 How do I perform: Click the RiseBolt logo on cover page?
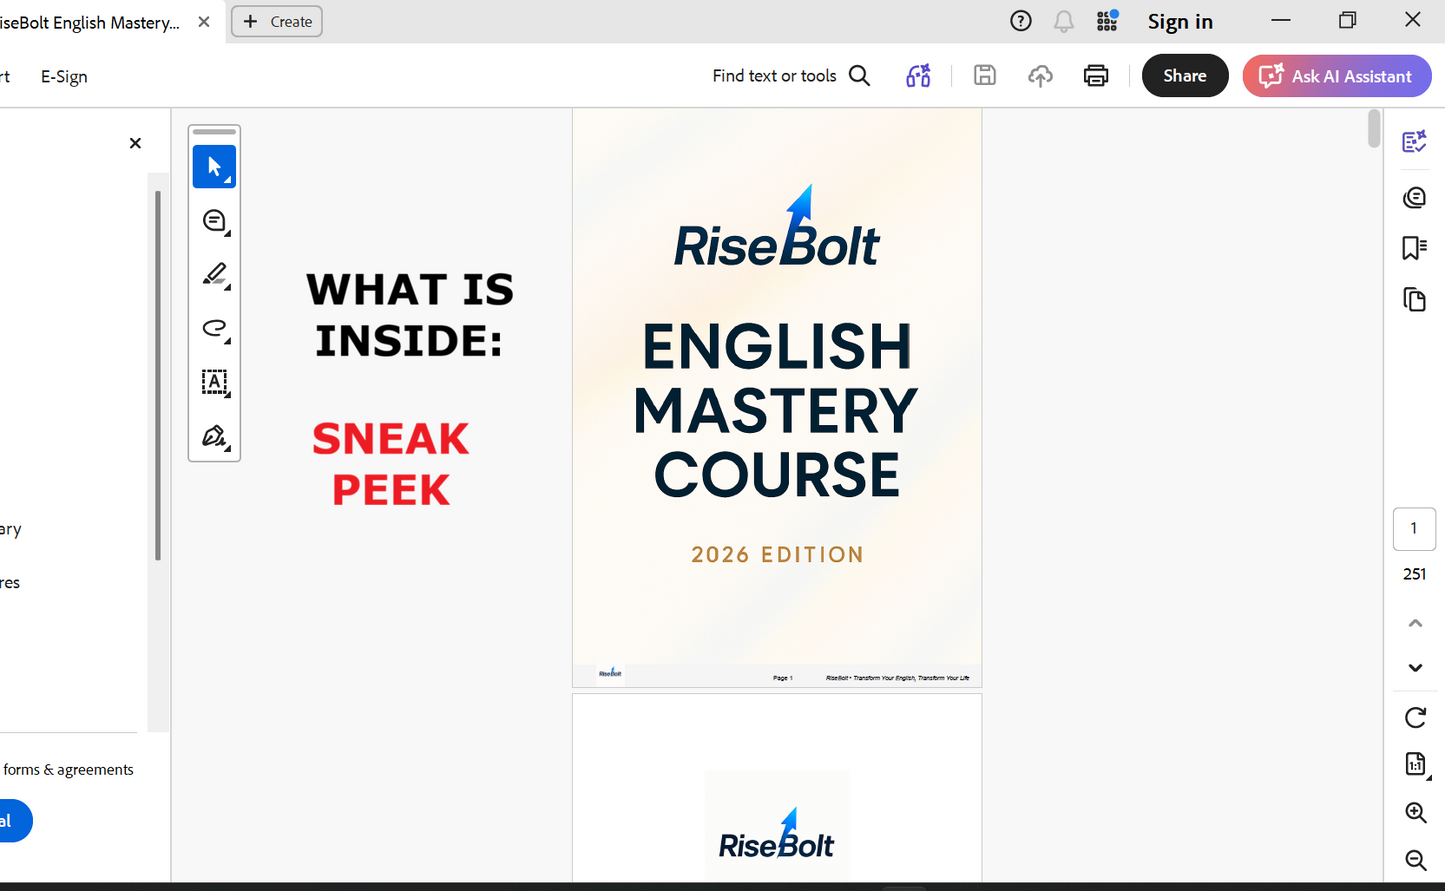(777, 227)
